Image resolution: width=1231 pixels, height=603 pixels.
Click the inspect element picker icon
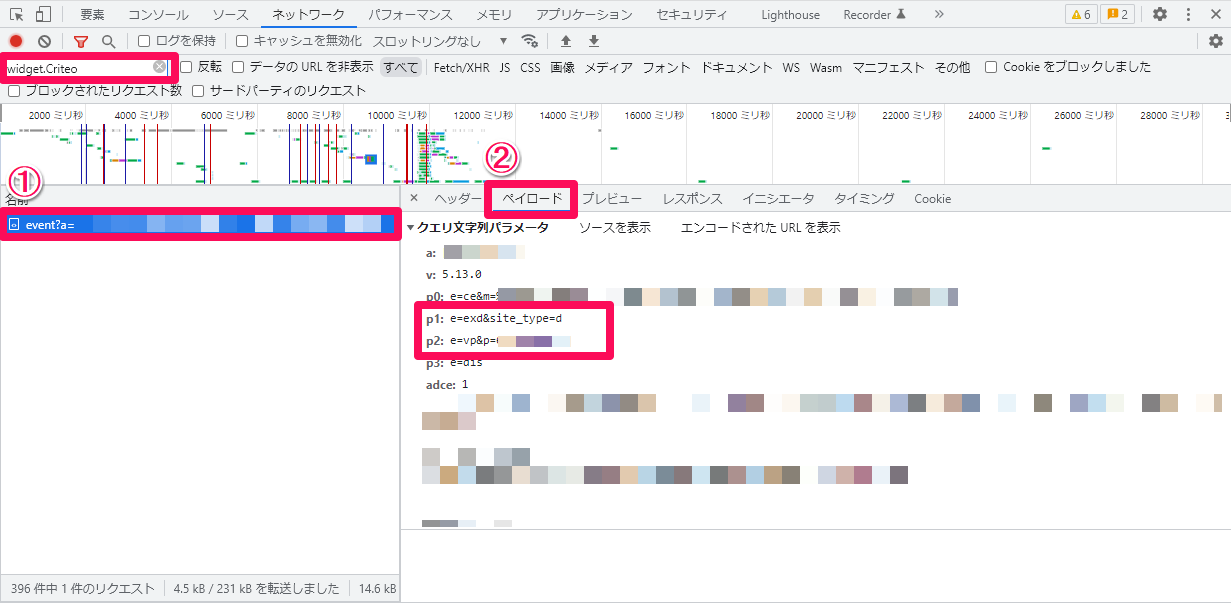(x=17, y=14)
